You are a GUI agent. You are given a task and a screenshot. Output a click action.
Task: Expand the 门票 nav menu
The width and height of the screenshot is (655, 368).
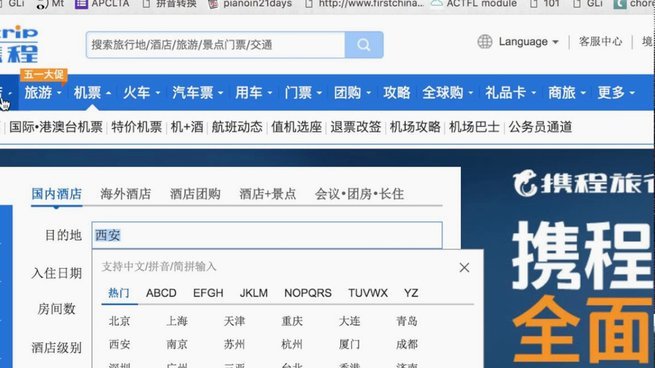point(303,93)
